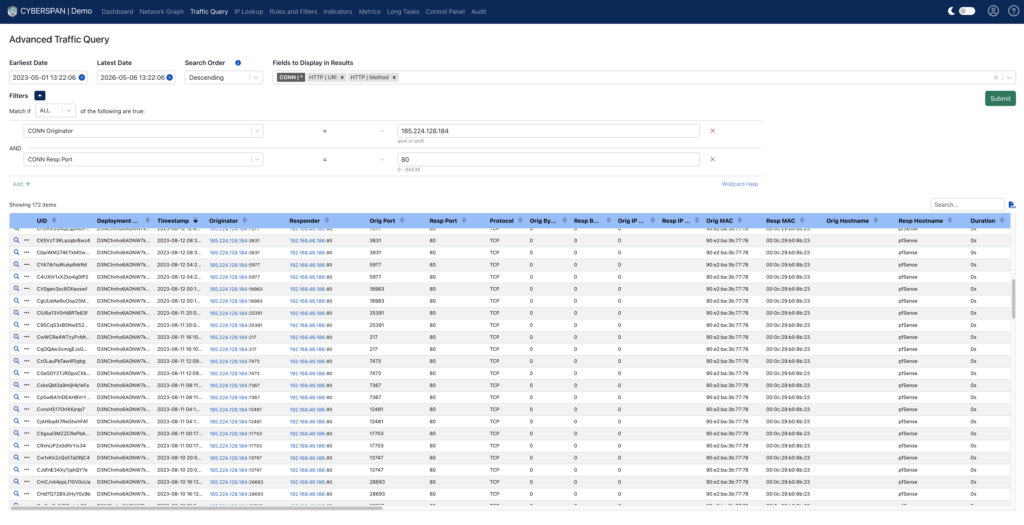This screenshot has height=525, width=1024.
Task: Sort by the Timestamp column
Action: pyautogui.click(x=195, y=221)
